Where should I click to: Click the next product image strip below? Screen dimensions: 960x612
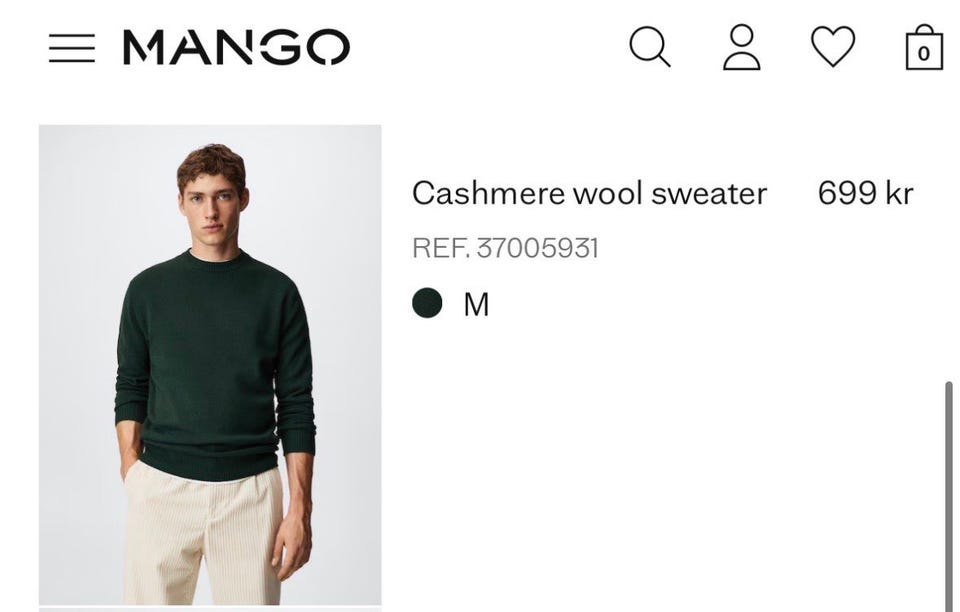(210, 610)
